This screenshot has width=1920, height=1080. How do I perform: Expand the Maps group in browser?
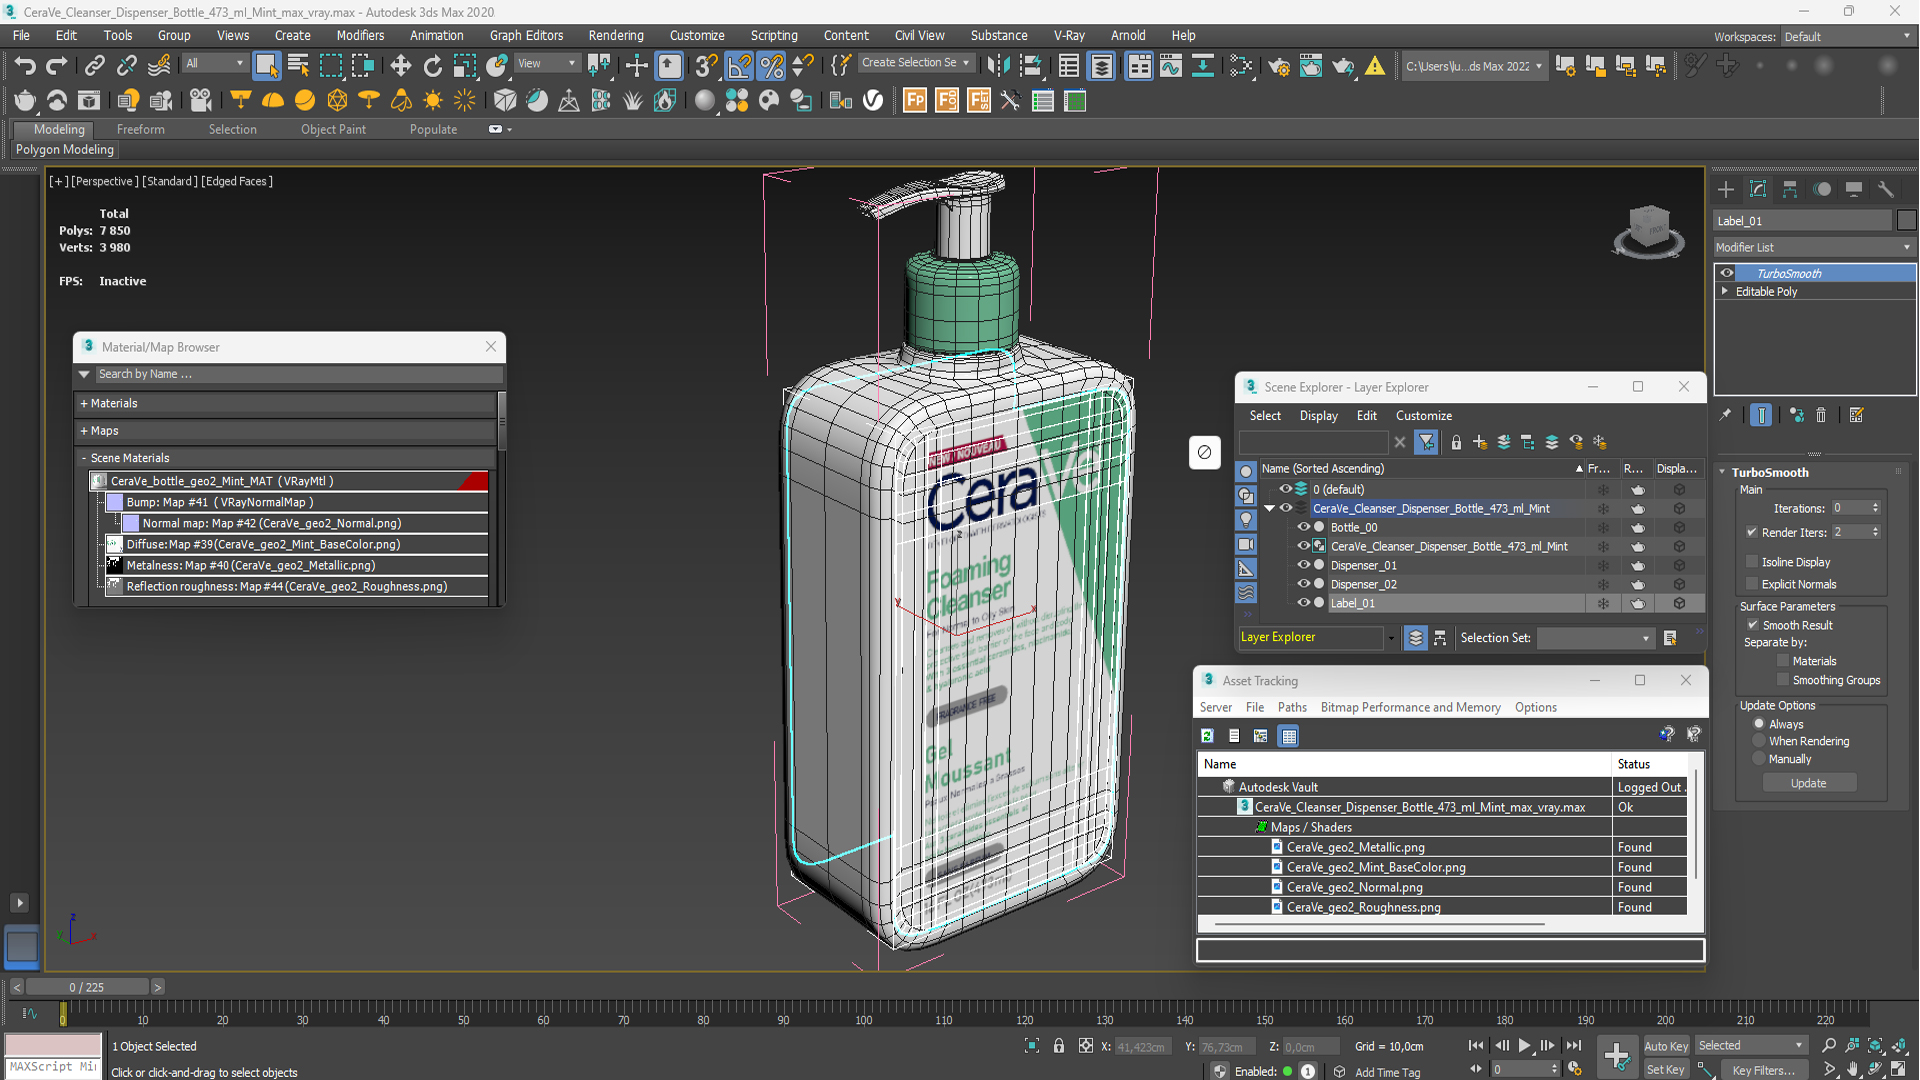click(x=84, y=430)
